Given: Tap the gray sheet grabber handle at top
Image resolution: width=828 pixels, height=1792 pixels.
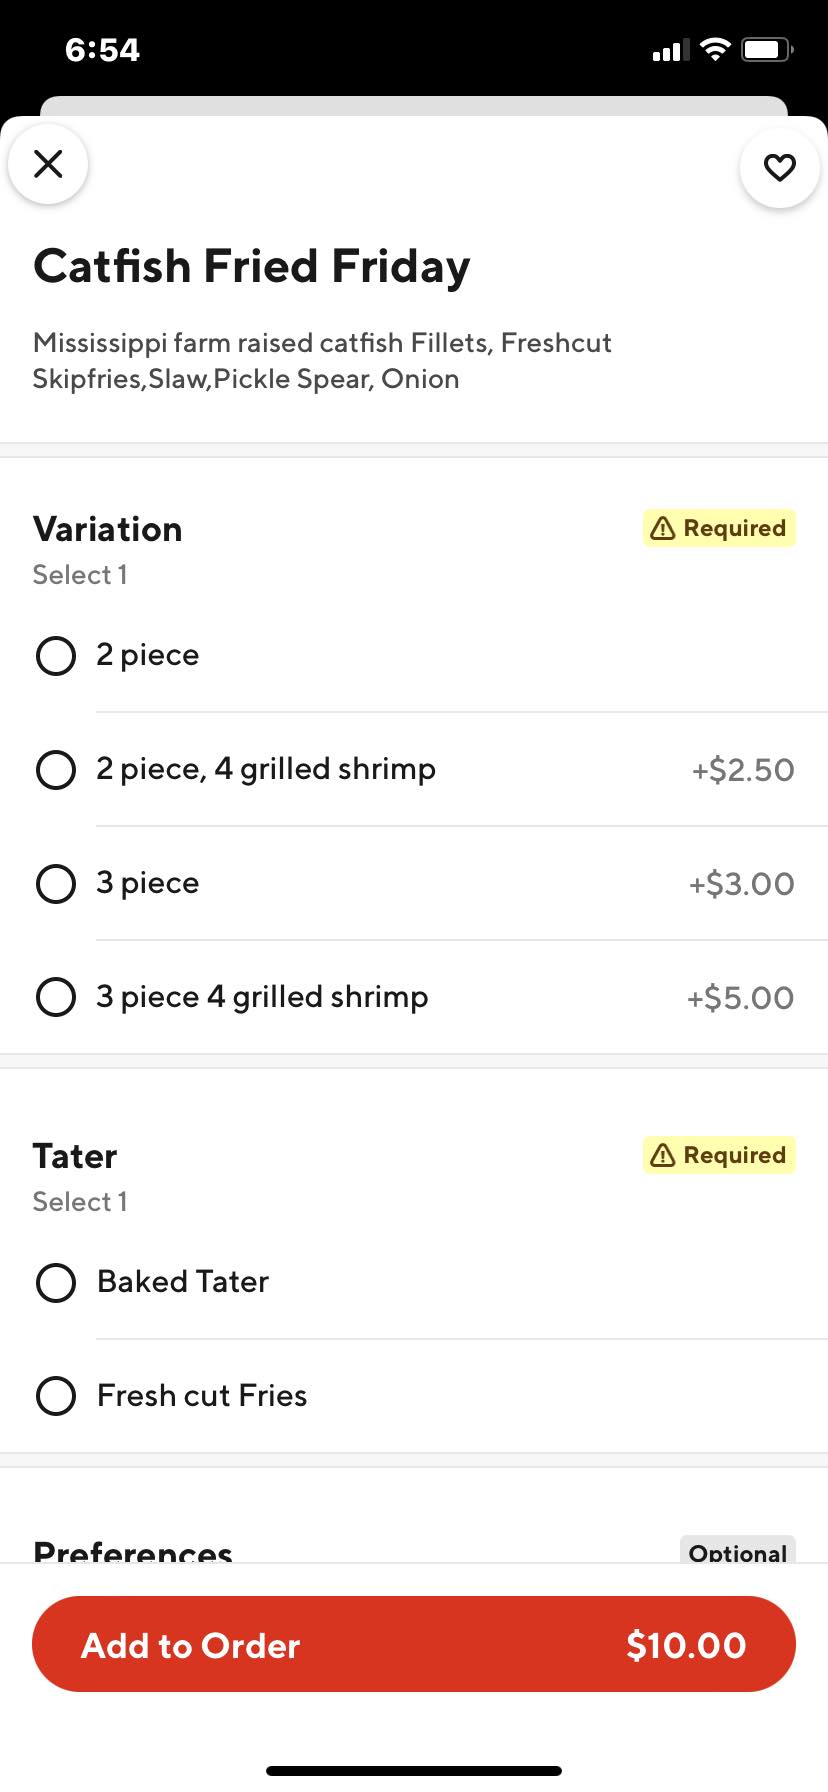Looking at the screenshot, I should coord(414,106).
